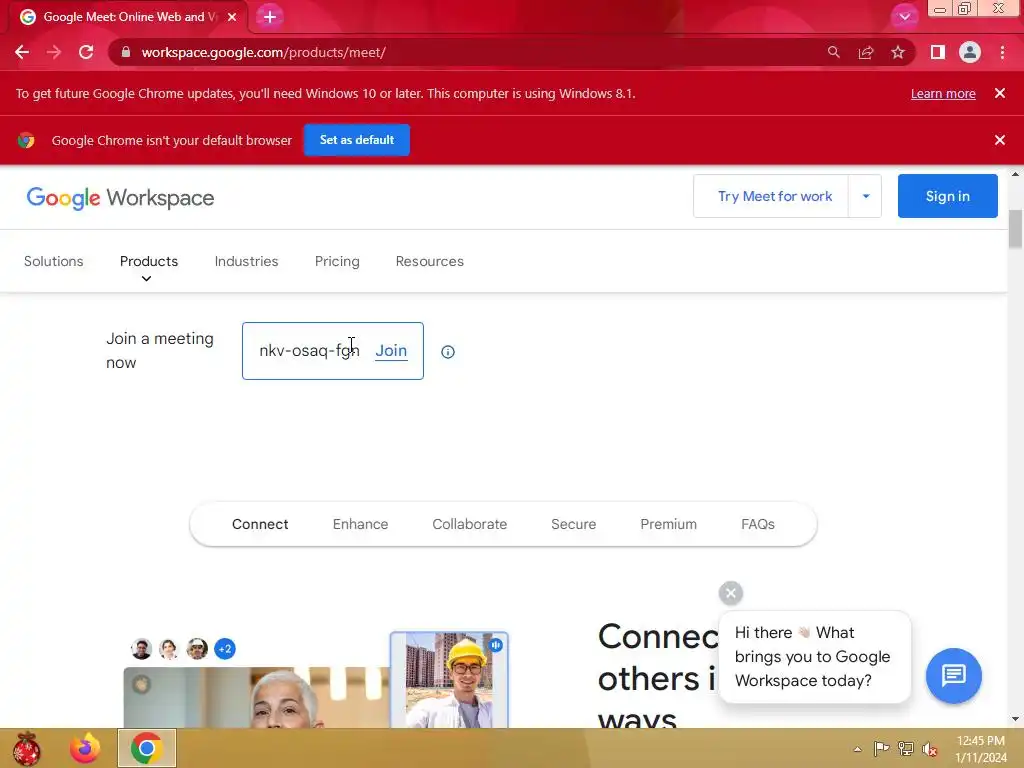The height and width of the screenshot is (768, 1024).
Task: Switch to the Premium tab
Action: point(668,524)
